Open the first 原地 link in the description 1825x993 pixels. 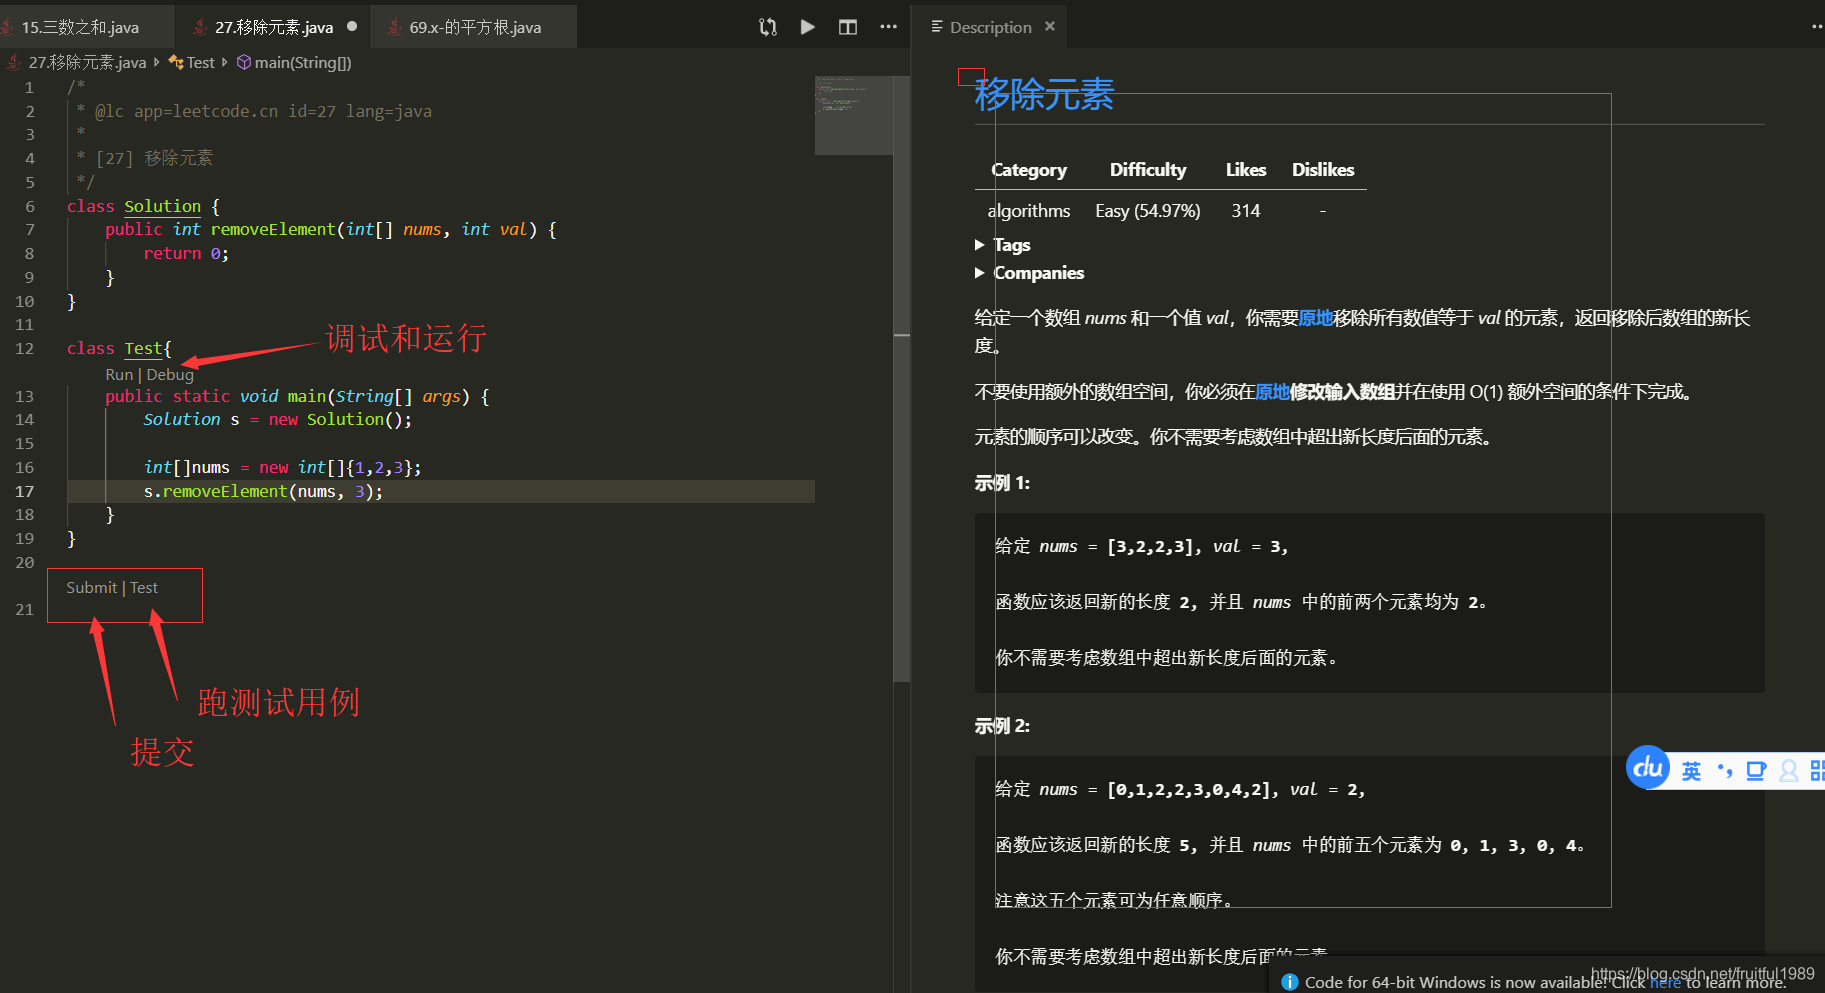coord(1316,318)
